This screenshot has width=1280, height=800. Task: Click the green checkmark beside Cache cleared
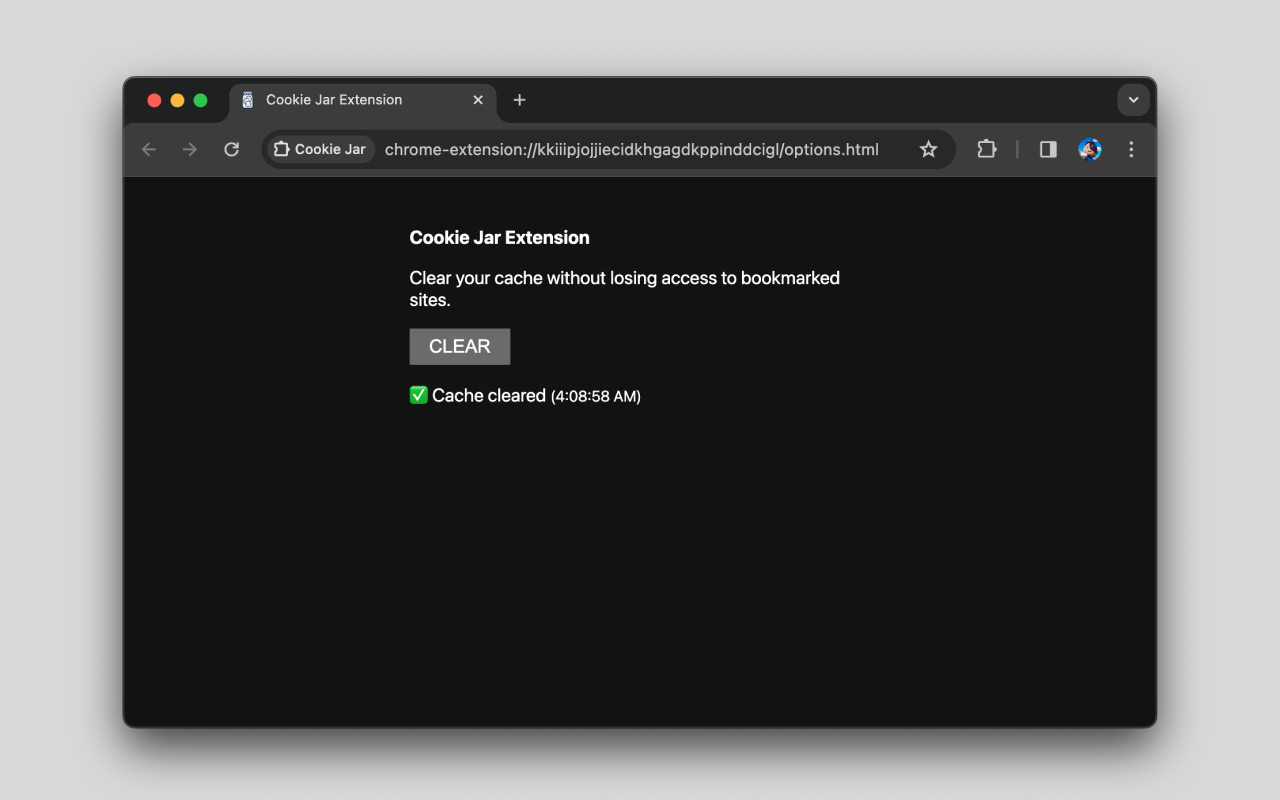(419, 395)
